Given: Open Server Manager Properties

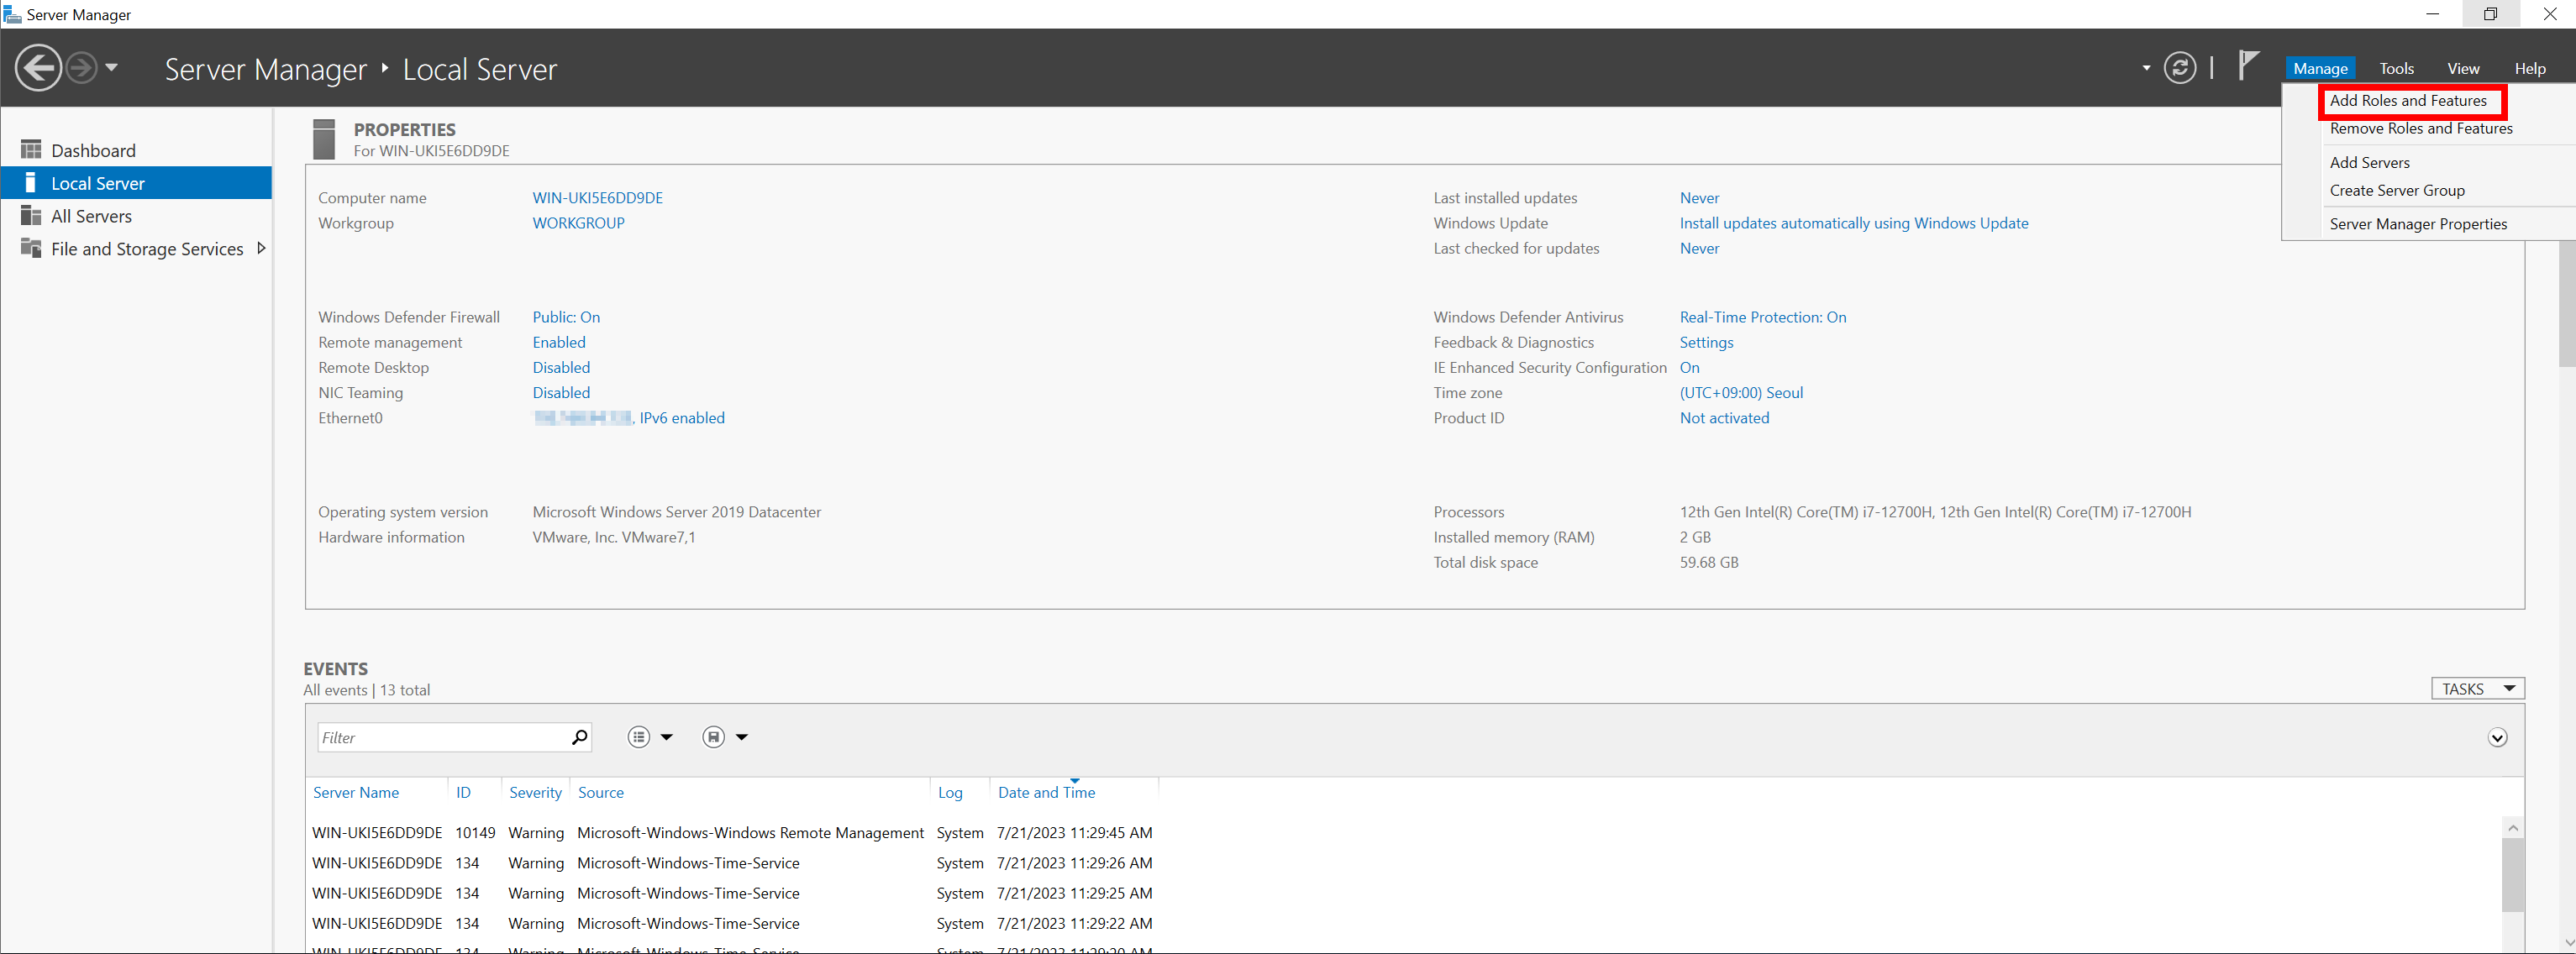Looking at the screenshot, I should [x=2418, y=225].
